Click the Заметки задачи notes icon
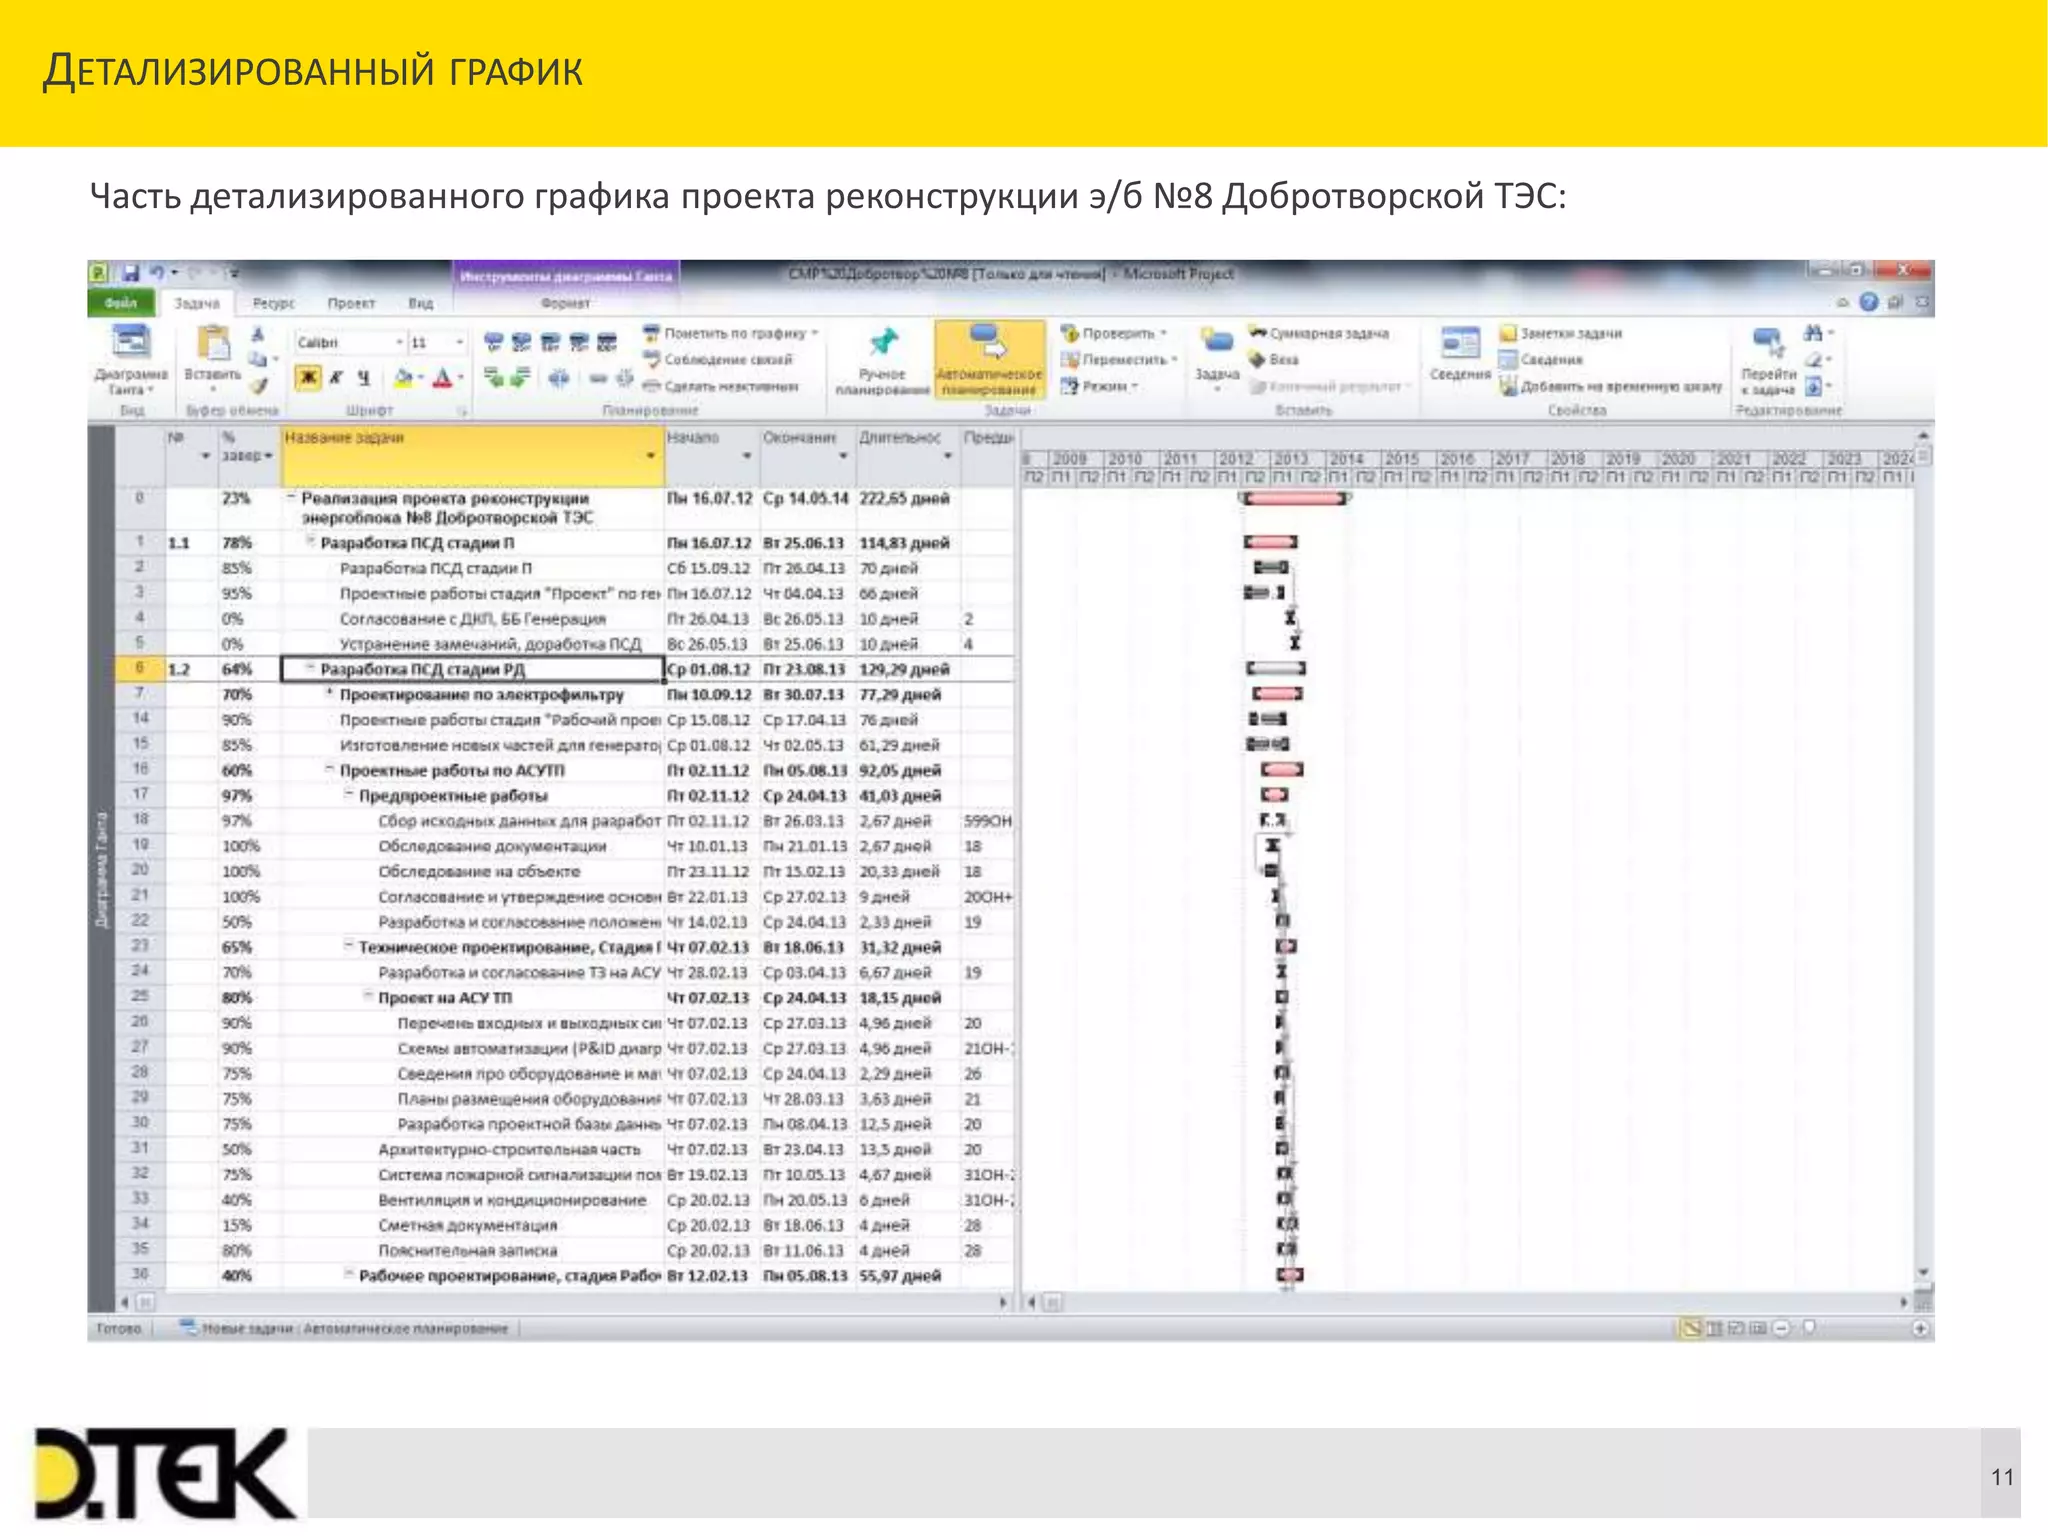This screenshot has height=1536, width=2048. pos(1508,334)
